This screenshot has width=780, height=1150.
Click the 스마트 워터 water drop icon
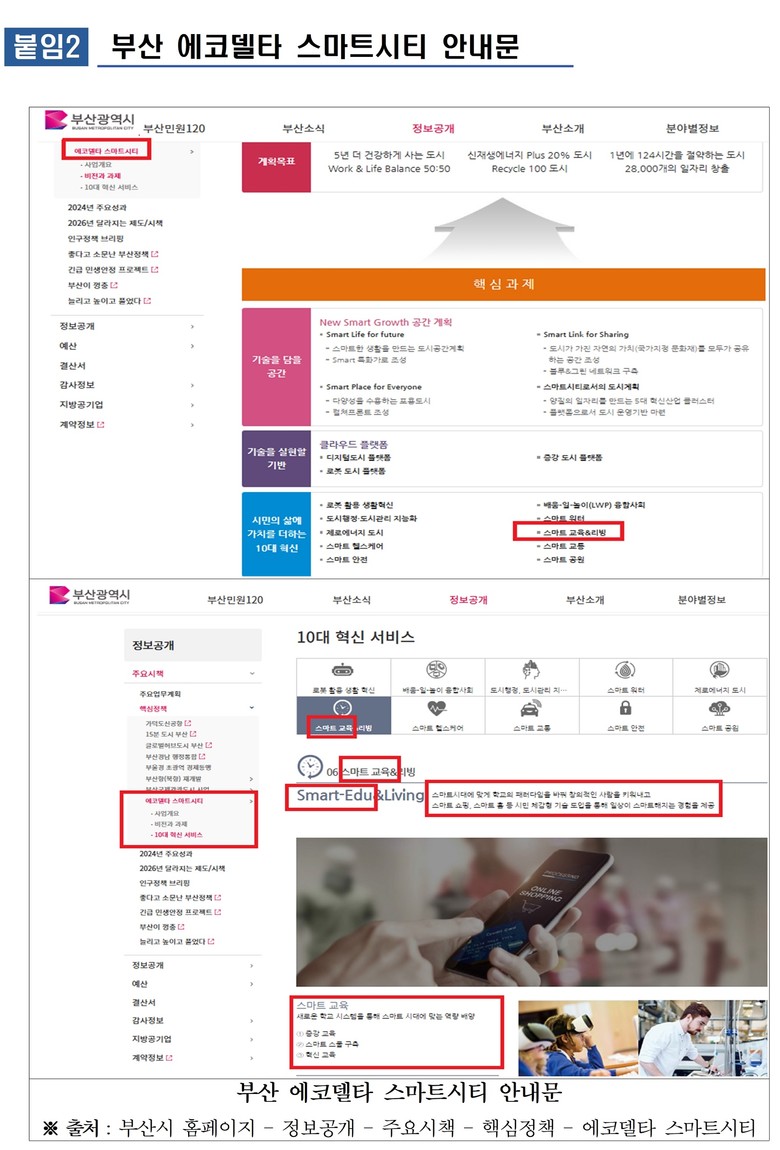(625, 670)
